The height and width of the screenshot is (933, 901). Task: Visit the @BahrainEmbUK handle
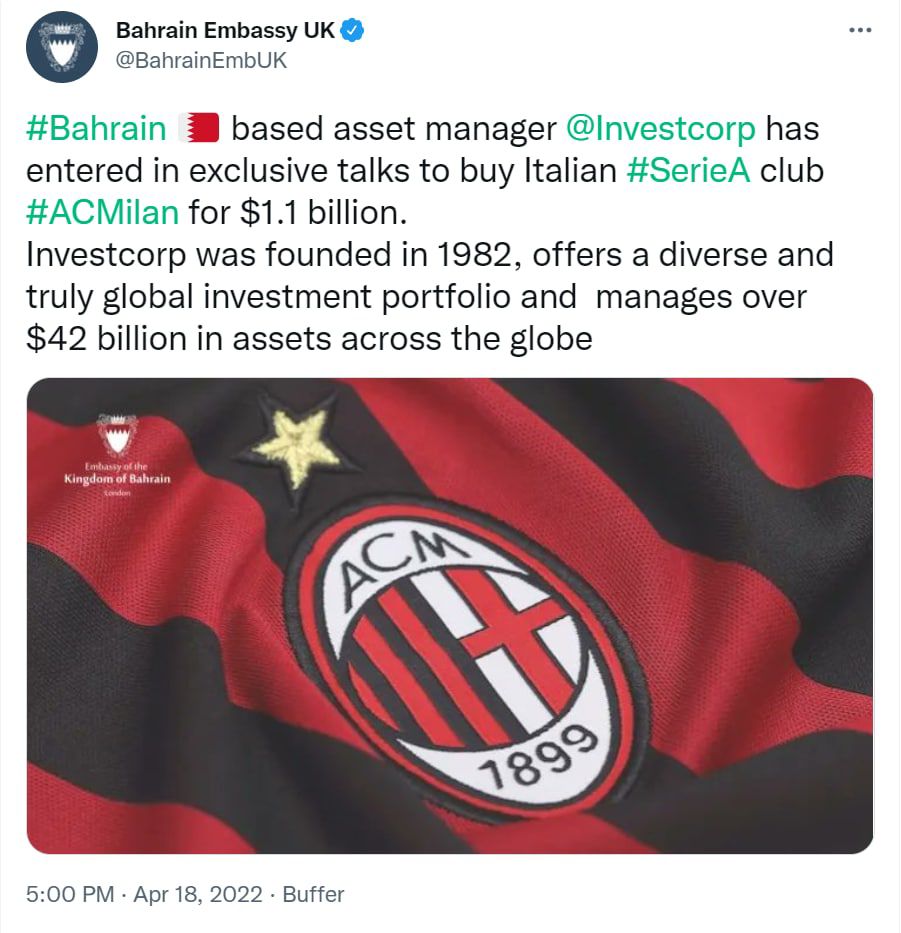(x=201, y=60)
